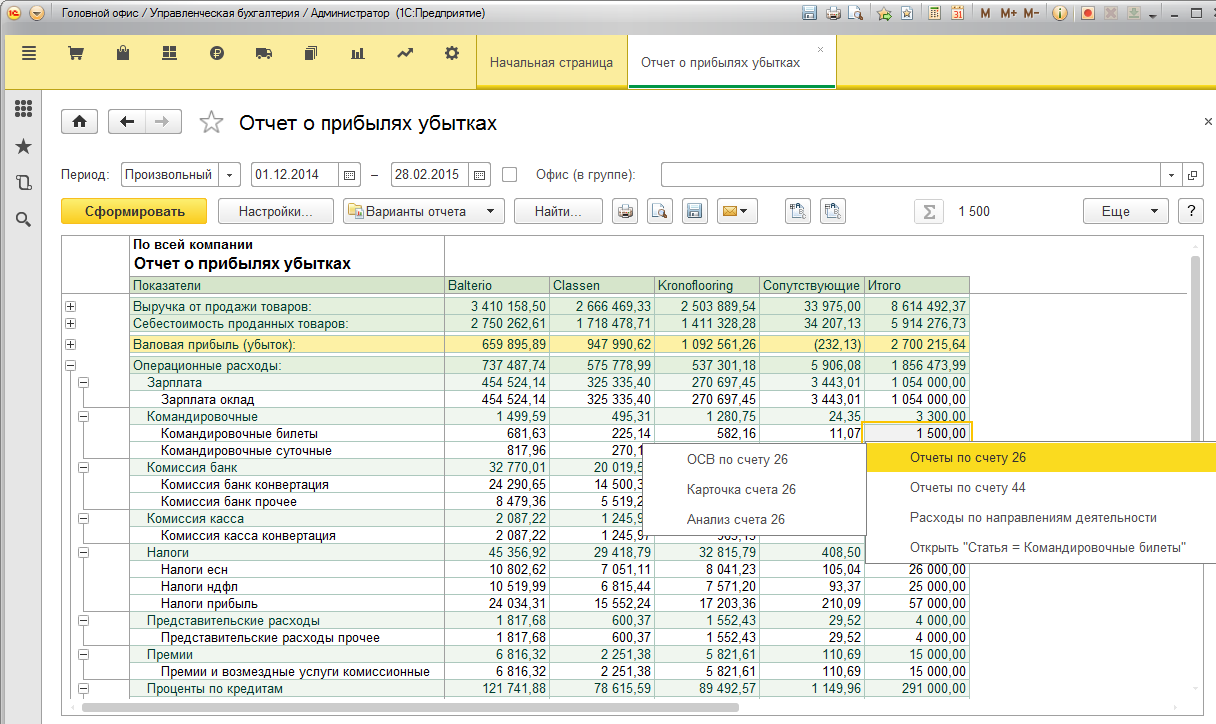Click in the Офис (в группе) input field

(911, 174)
